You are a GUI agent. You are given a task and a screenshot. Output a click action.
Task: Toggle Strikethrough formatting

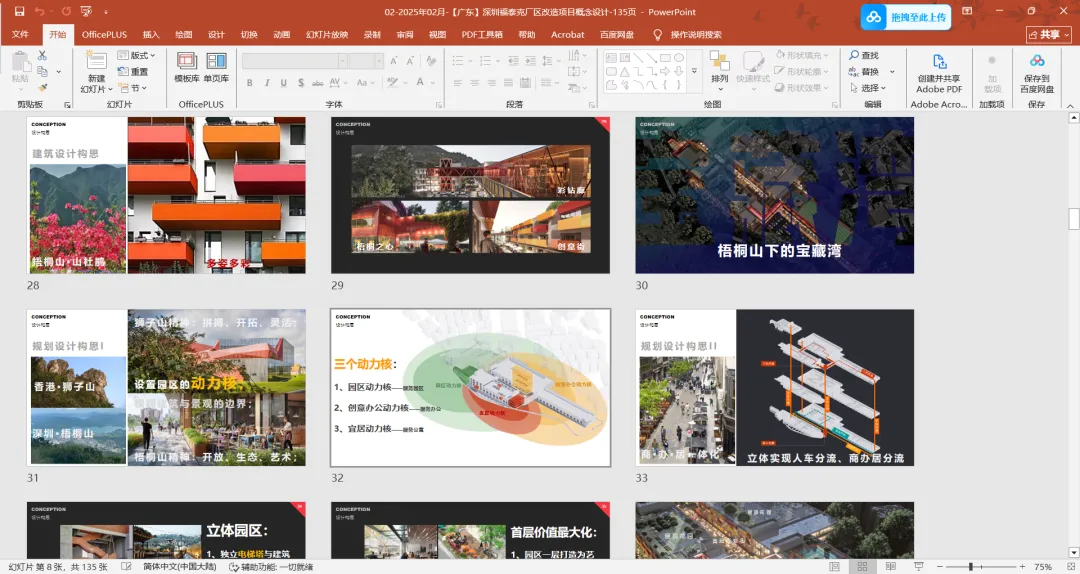318,83
